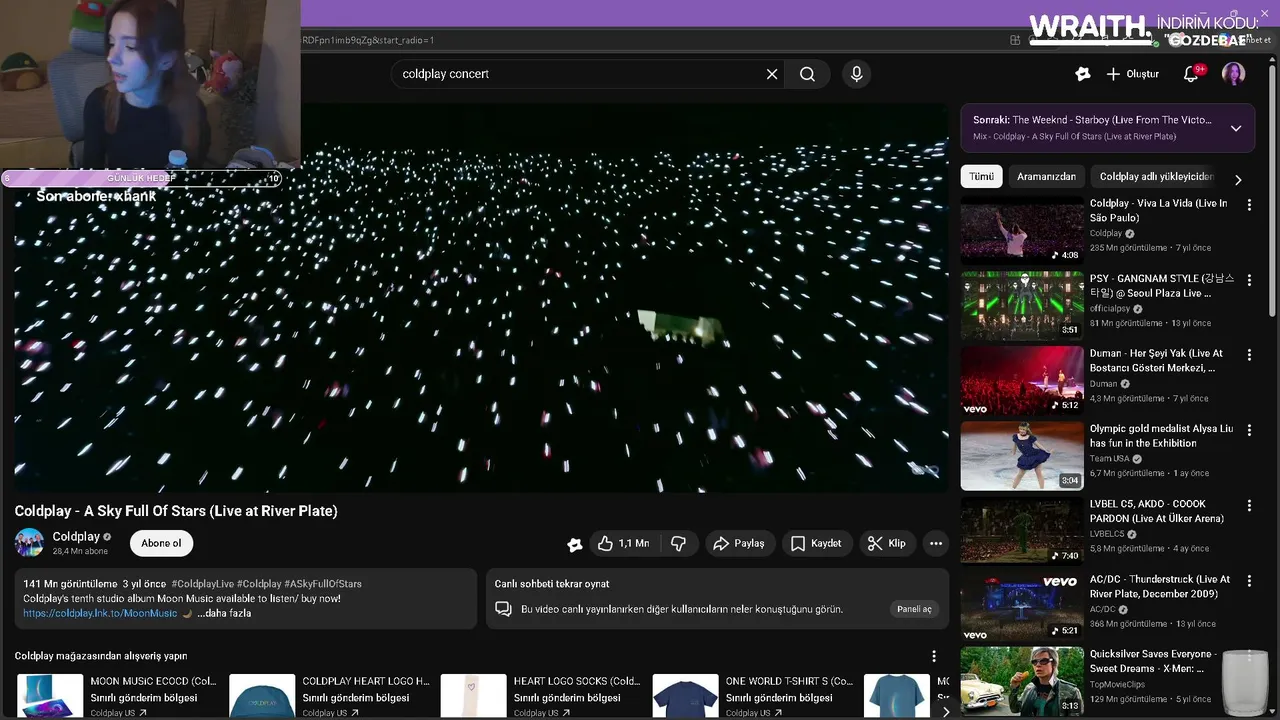Open options for Duman Her Şeyi Yak
The width and height of the screenshot is (1280, 720).
(1249, 355)
